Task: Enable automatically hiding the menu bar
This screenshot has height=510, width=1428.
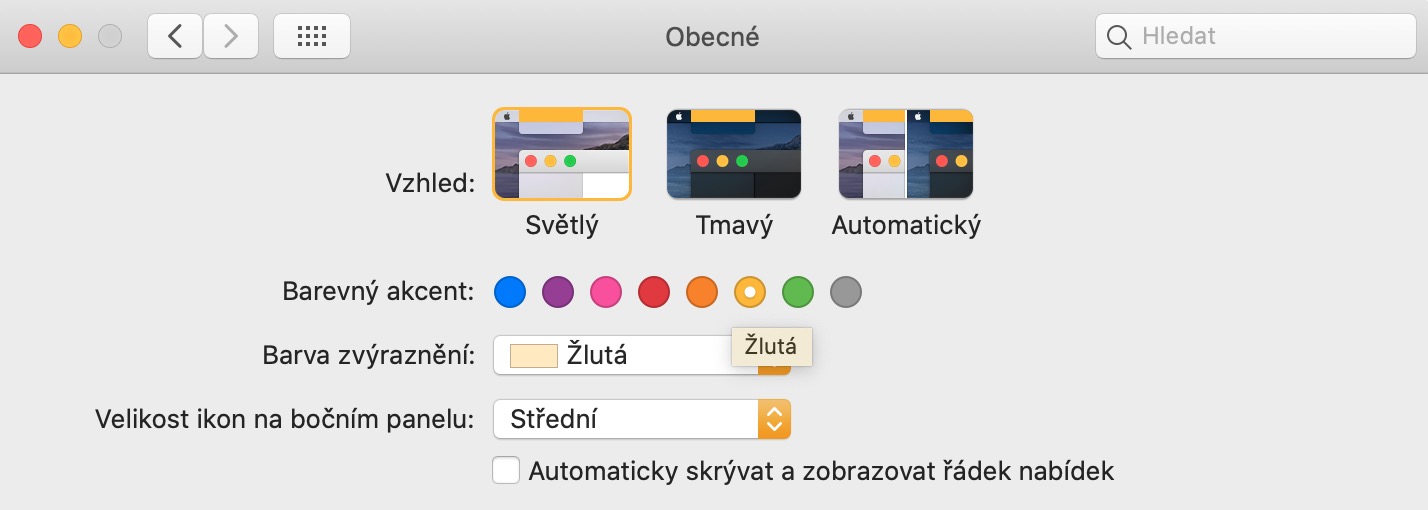Action: click(x=506, y=470)
